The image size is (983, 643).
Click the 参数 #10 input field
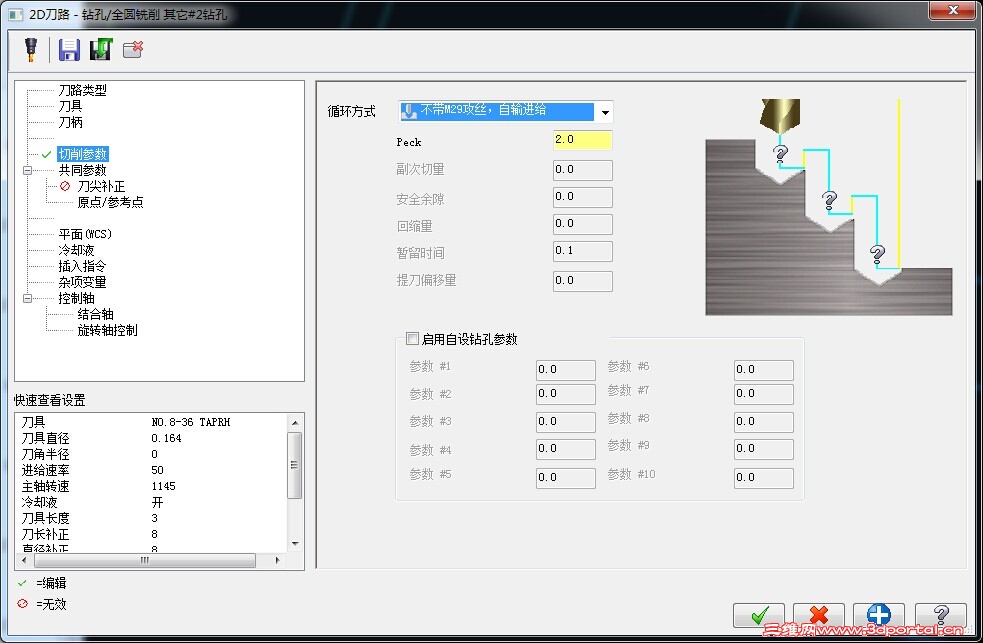pos(764,478)
